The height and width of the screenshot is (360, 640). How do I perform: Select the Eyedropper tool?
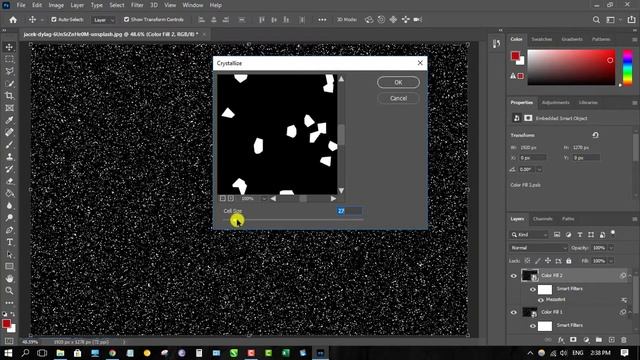[x=9, y=120]
